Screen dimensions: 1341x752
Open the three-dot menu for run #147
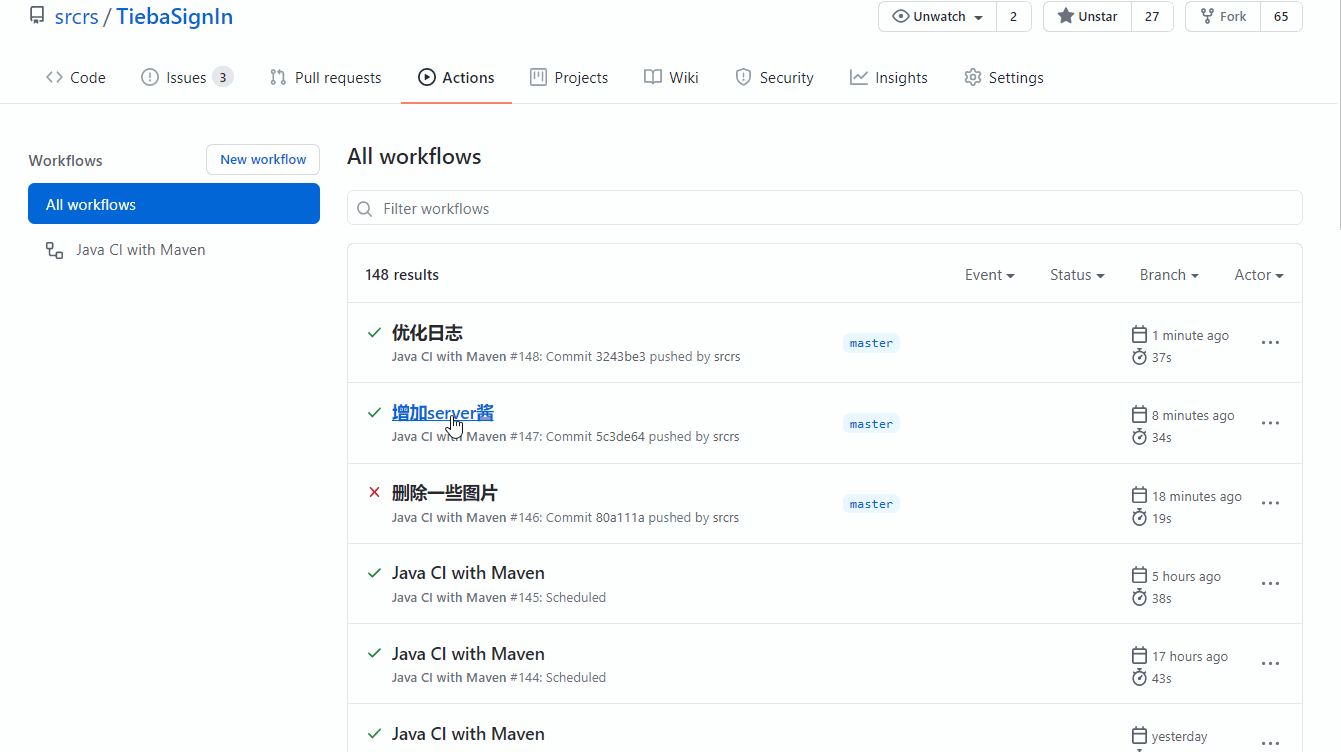1270,423
